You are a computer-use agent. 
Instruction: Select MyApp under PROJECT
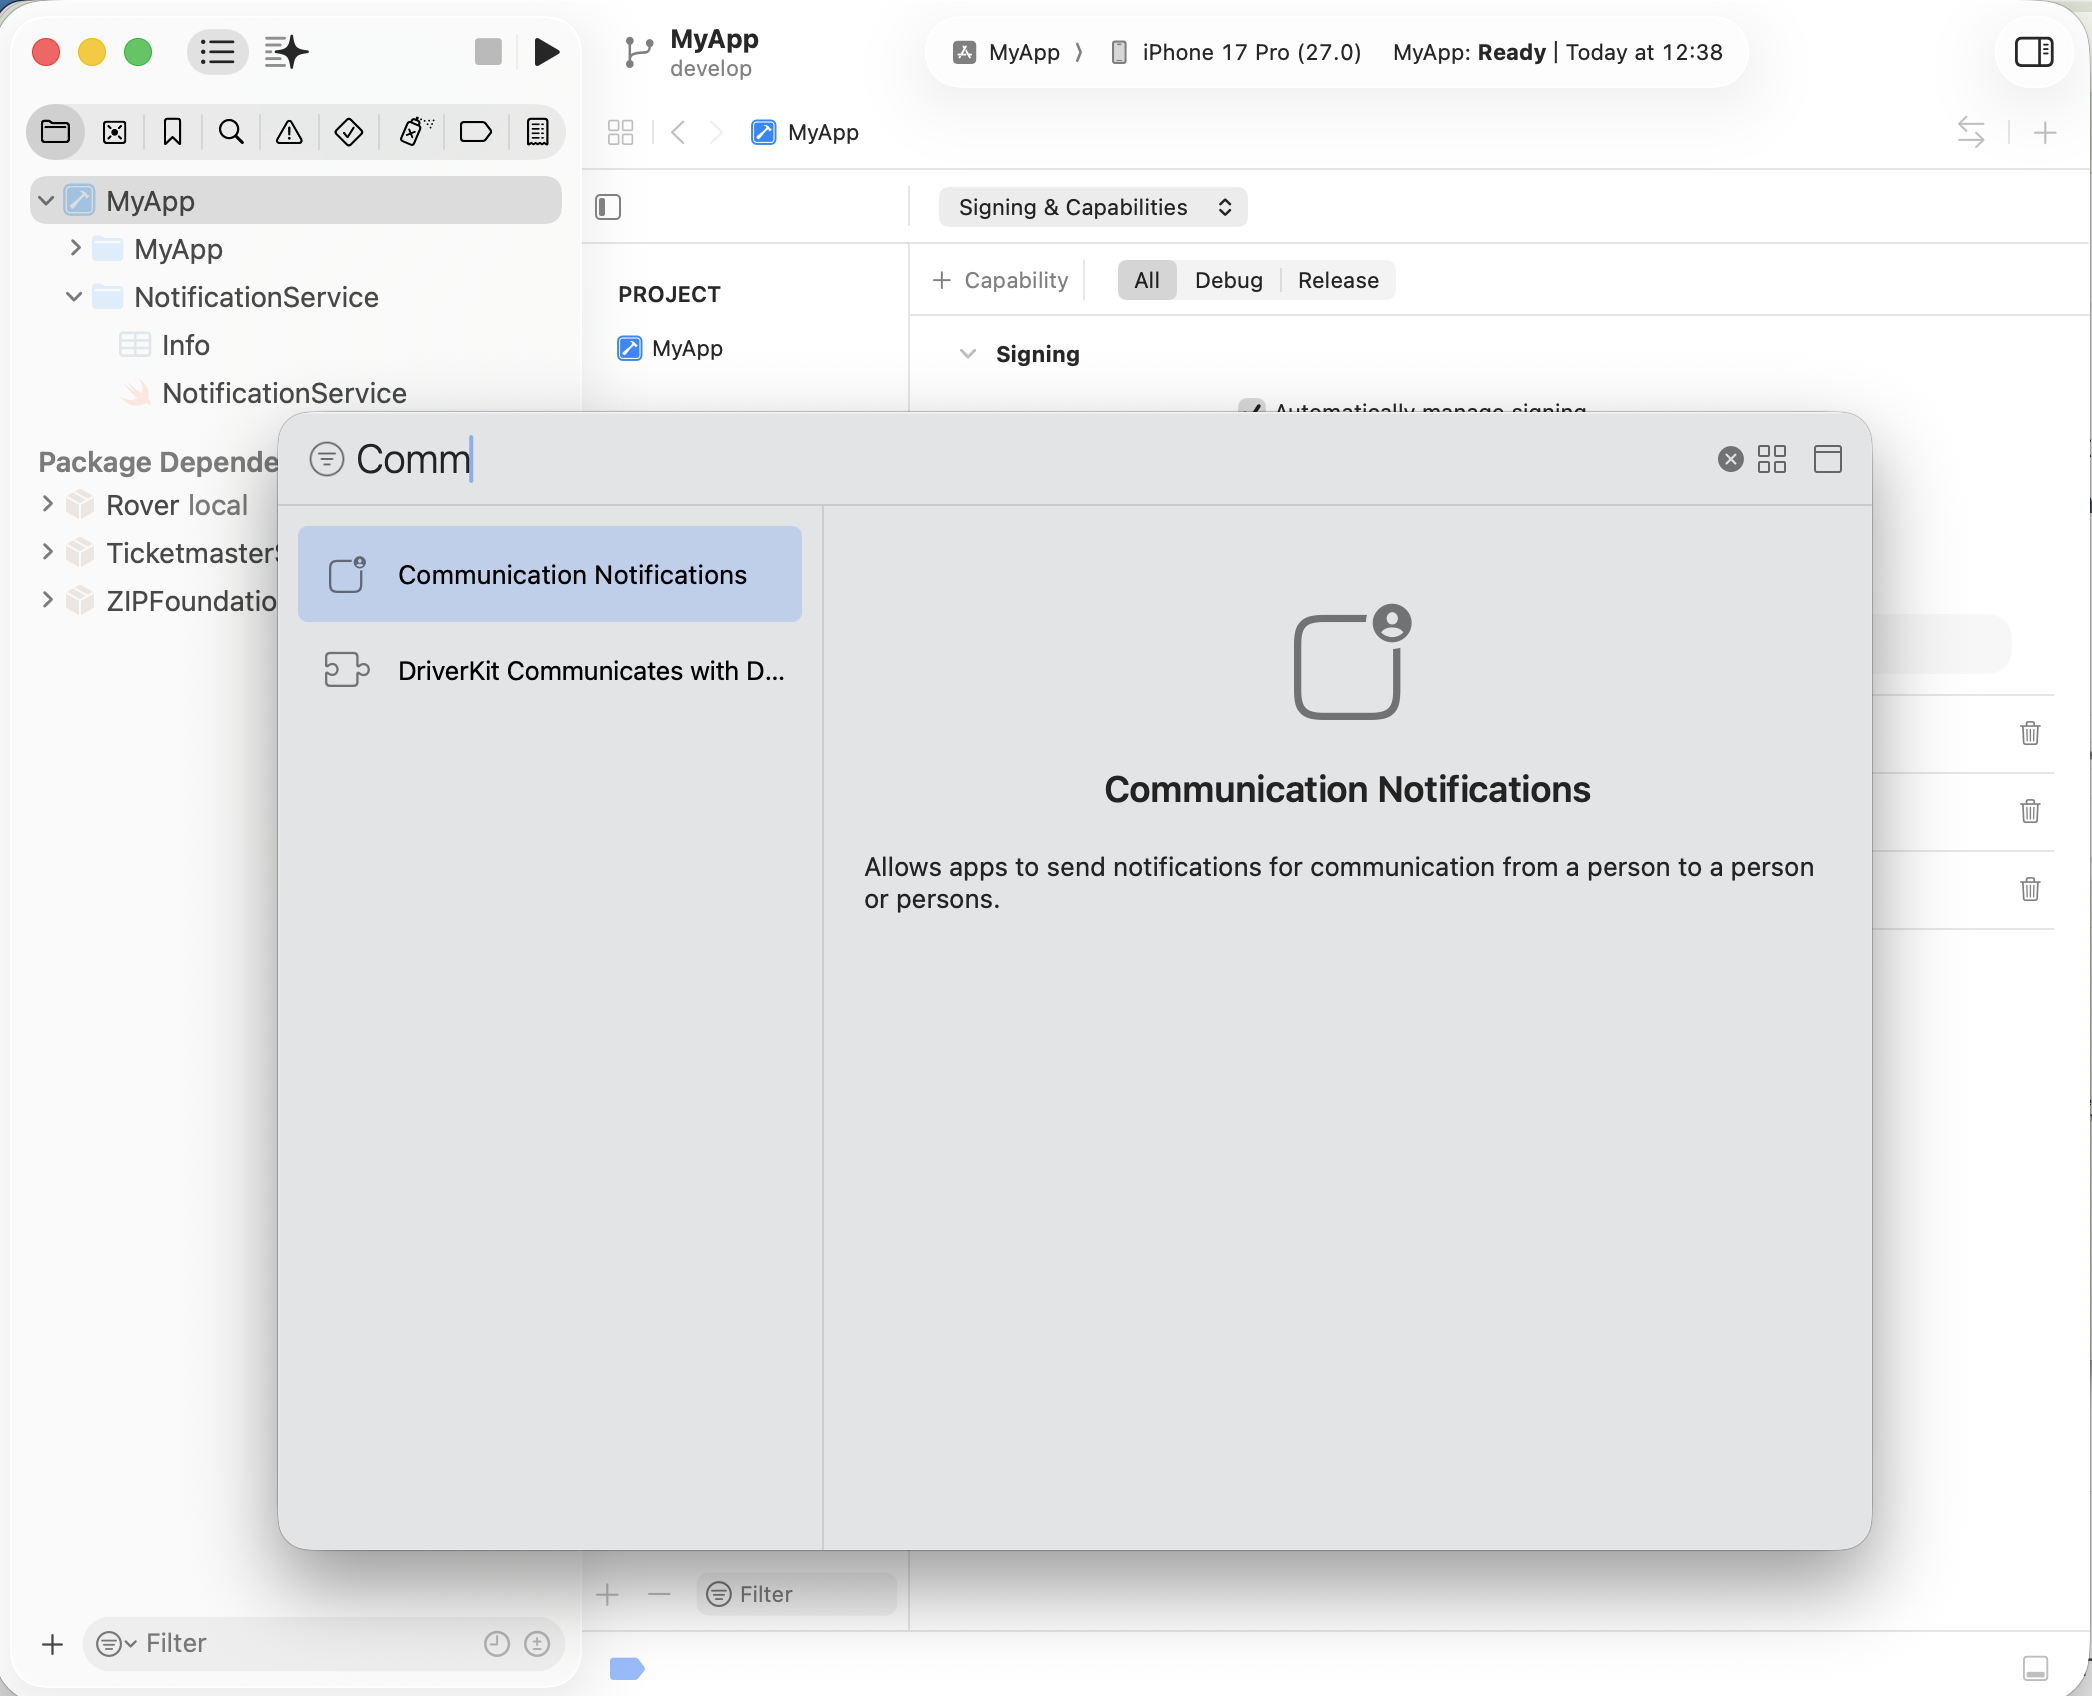(x=670, y=348)
